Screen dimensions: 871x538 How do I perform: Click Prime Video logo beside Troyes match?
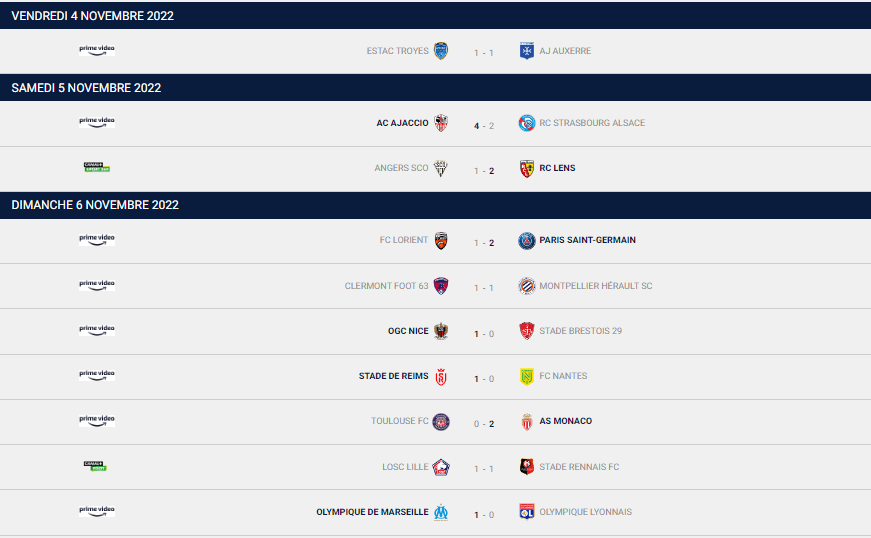pos(97,50)
